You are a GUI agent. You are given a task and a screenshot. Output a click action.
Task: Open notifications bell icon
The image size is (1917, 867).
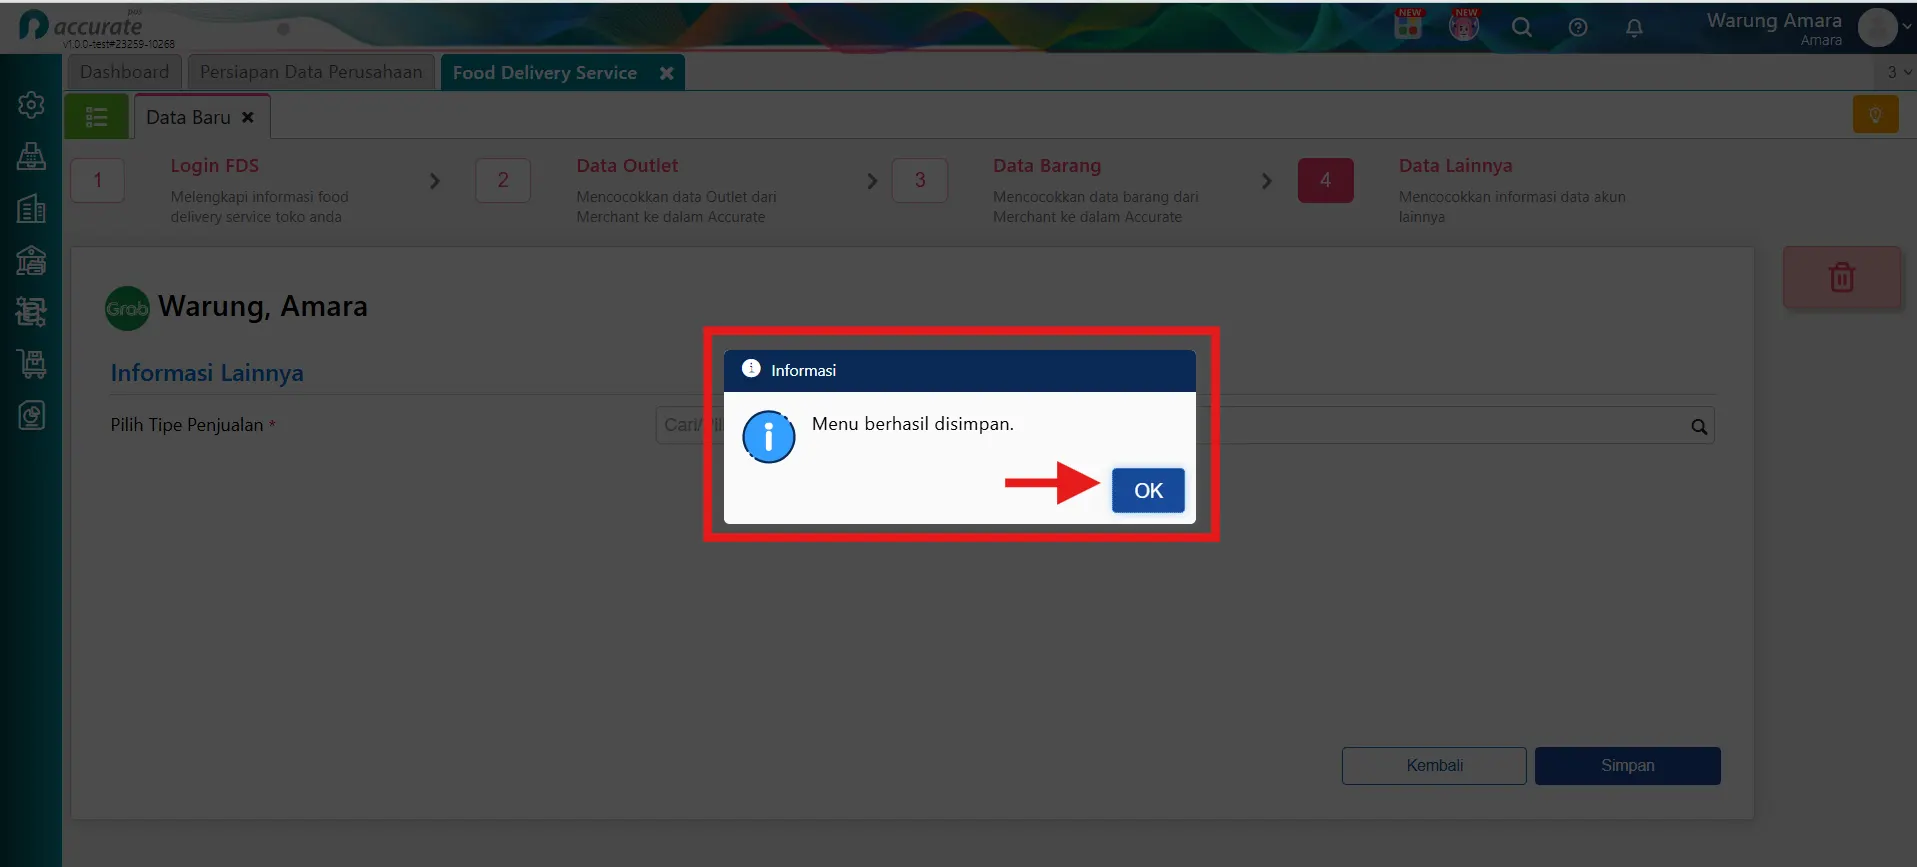1634,28
